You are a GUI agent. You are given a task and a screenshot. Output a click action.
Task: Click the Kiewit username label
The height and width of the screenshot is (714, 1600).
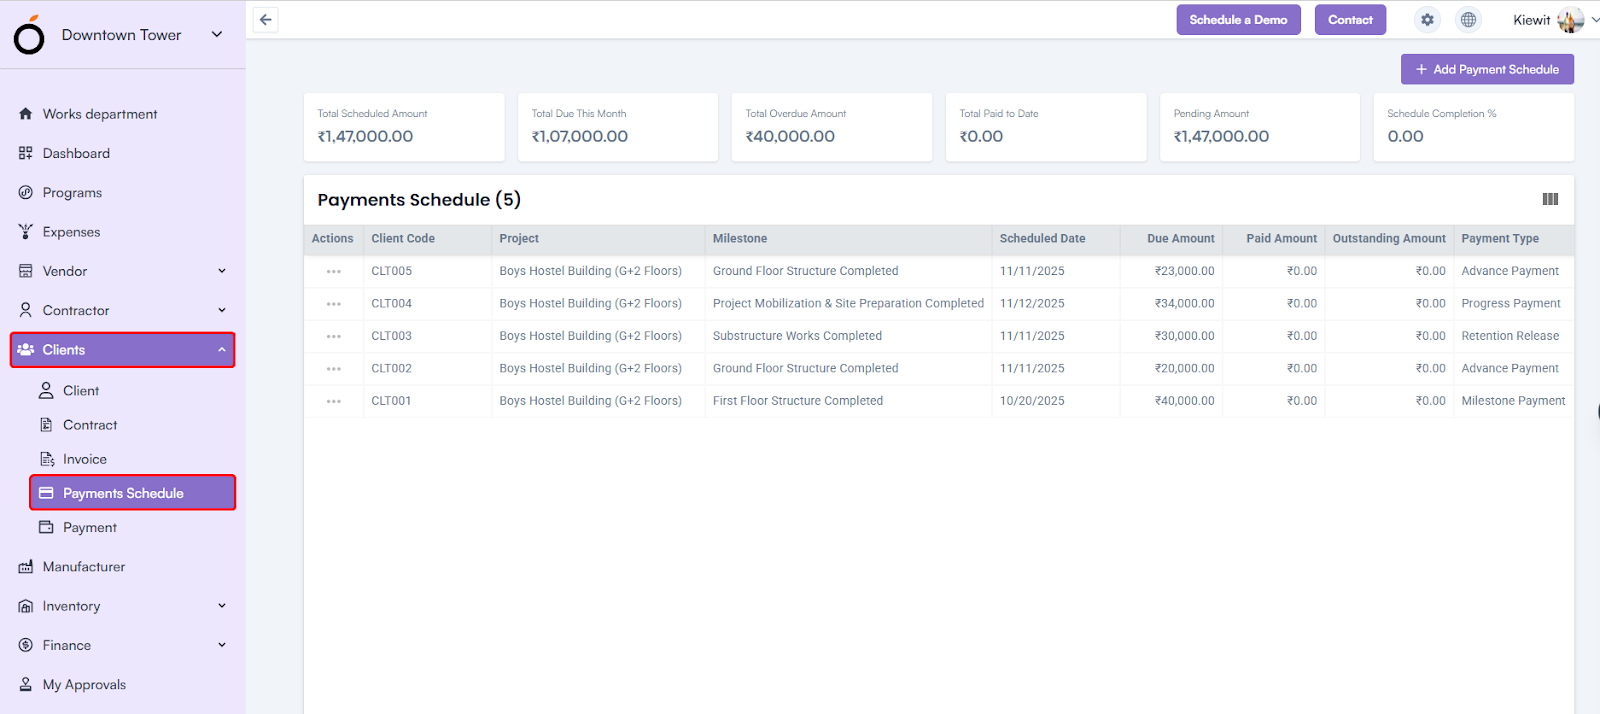[1531, 20]
